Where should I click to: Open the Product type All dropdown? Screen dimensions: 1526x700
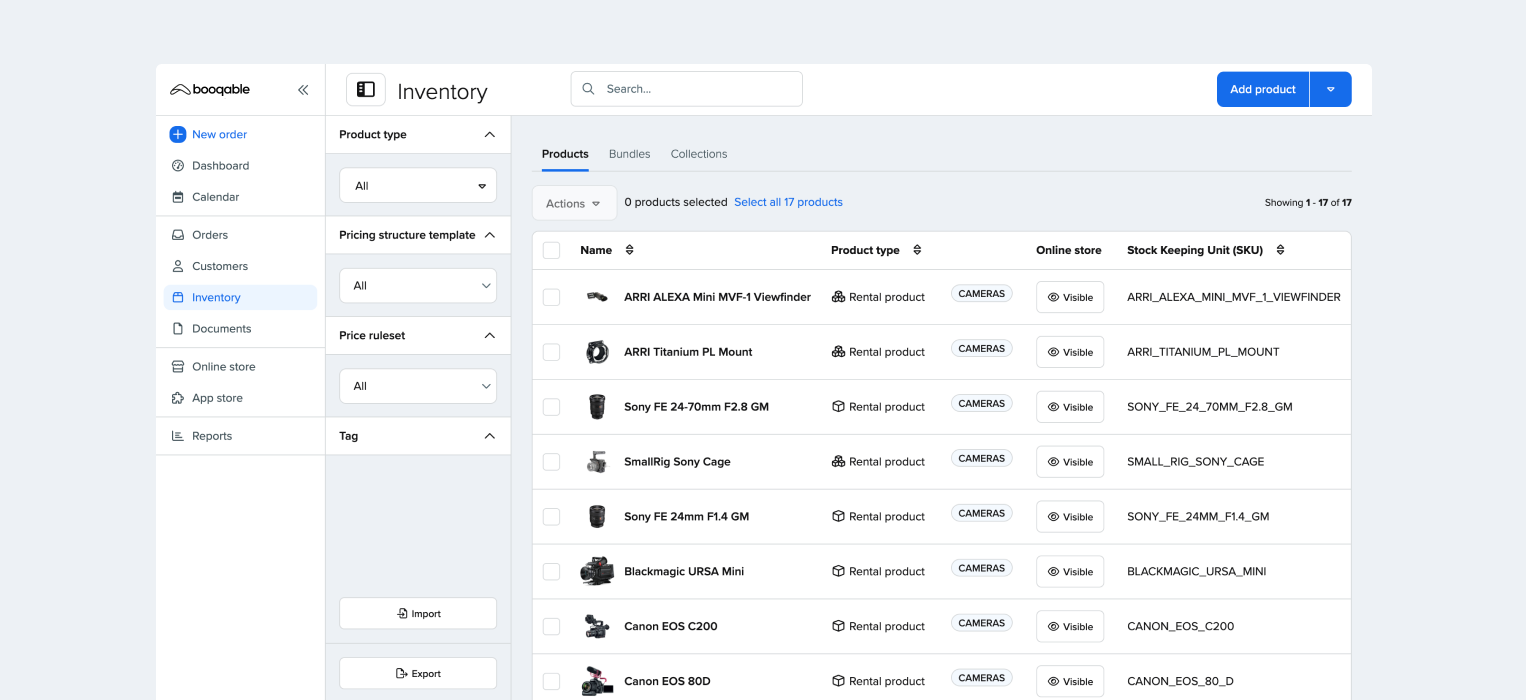click(418, 186)
